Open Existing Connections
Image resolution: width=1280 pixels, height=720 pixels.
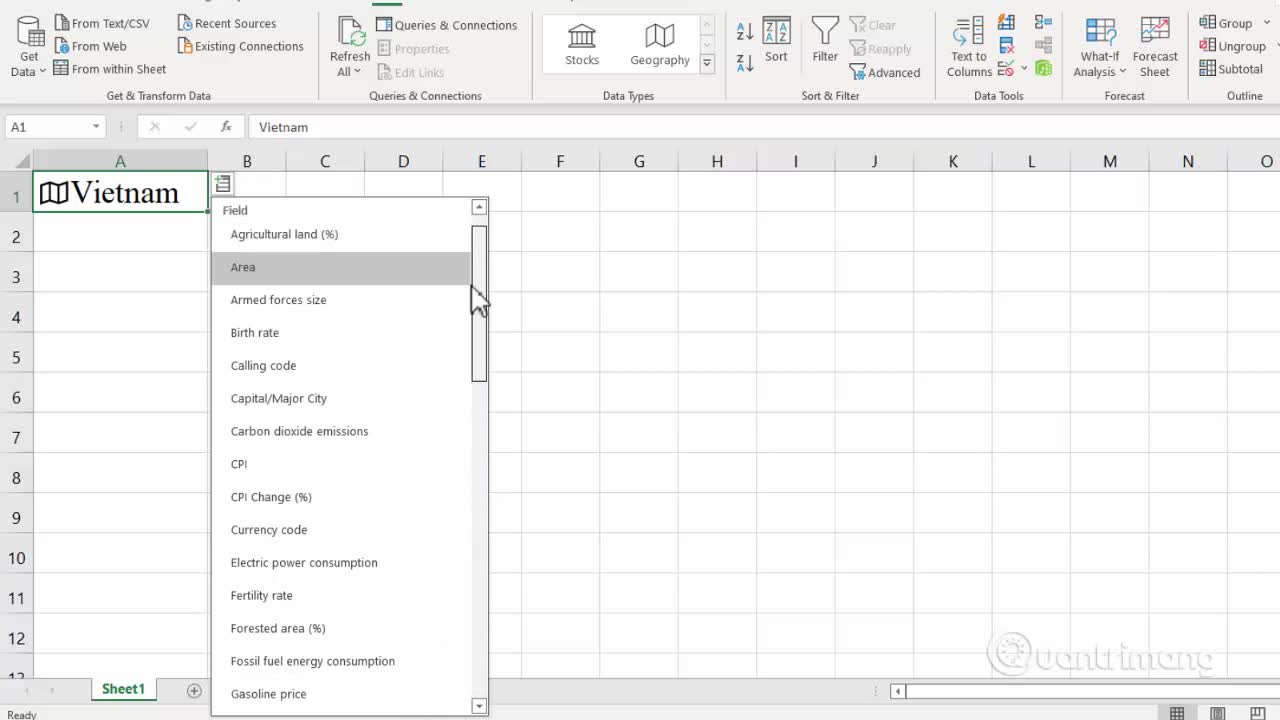240,46
